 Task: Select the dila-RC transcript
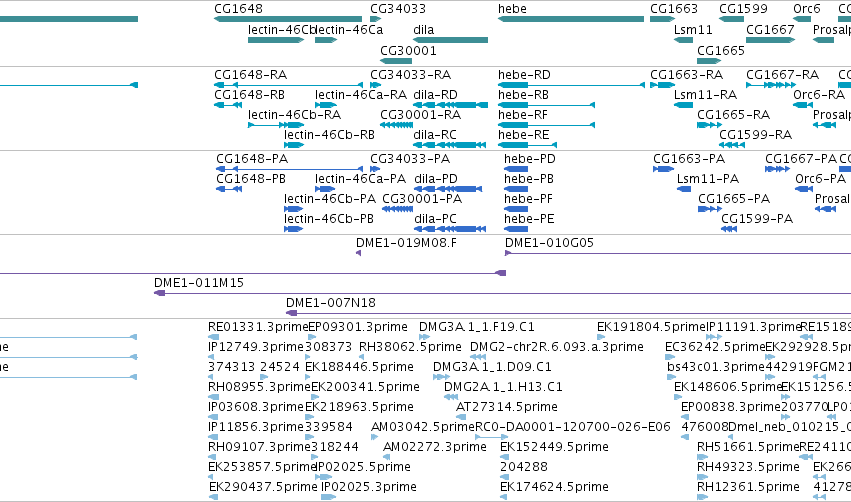[x=449, y=145]
